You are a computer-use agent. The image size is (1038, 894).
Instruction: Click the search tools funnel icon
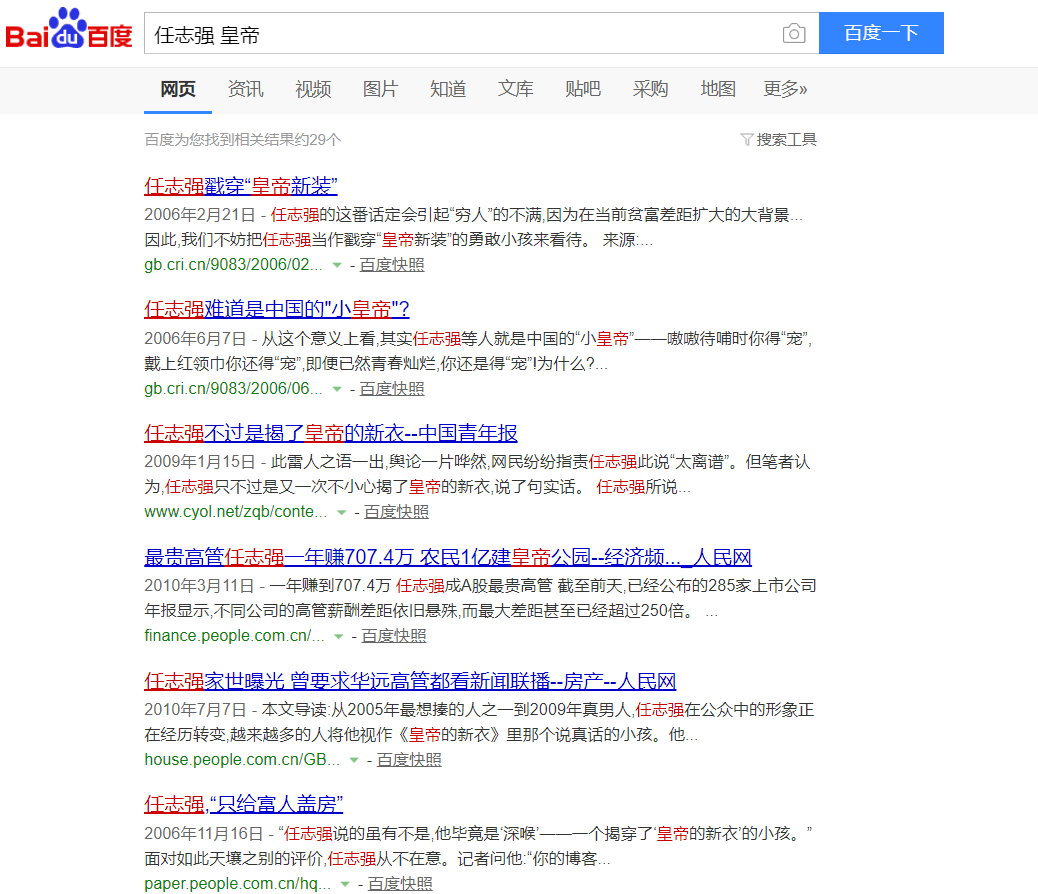747,140
